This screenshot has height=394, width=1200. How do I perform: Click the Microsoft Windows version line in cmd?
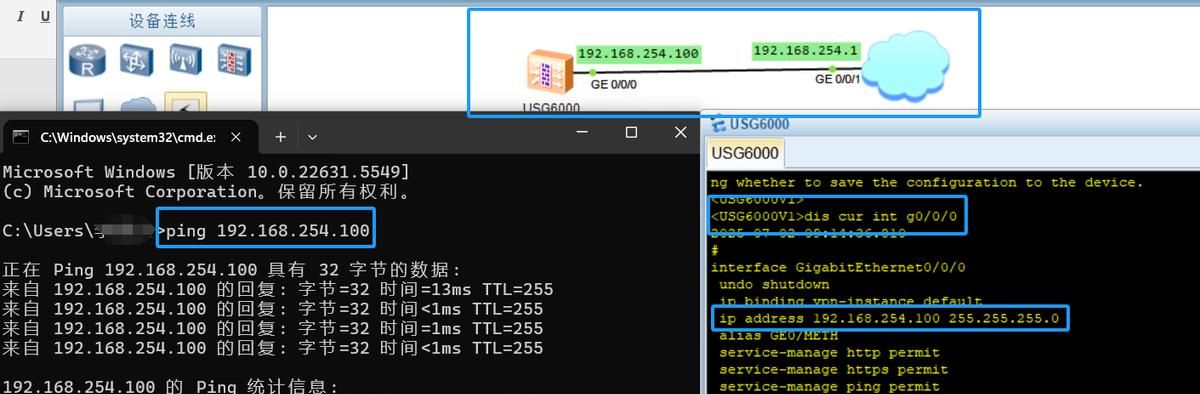[x=206, y=173]
